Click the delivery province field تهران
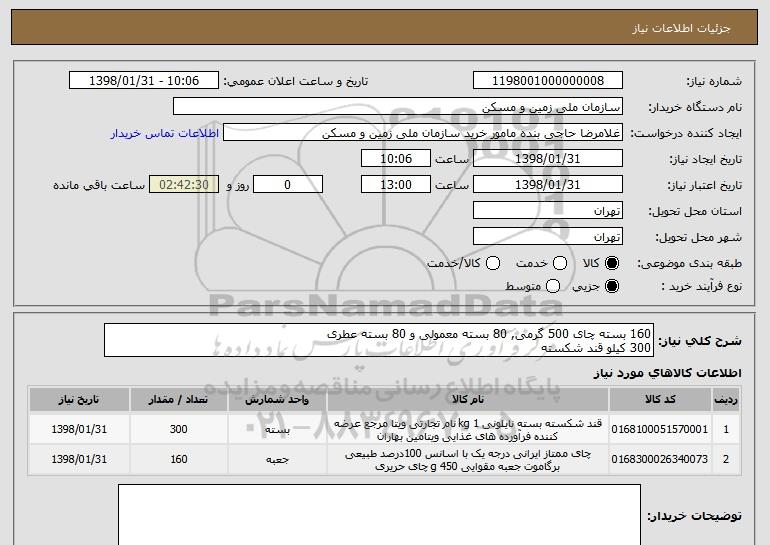Screen dimensions: 770x545 (548, 211)
